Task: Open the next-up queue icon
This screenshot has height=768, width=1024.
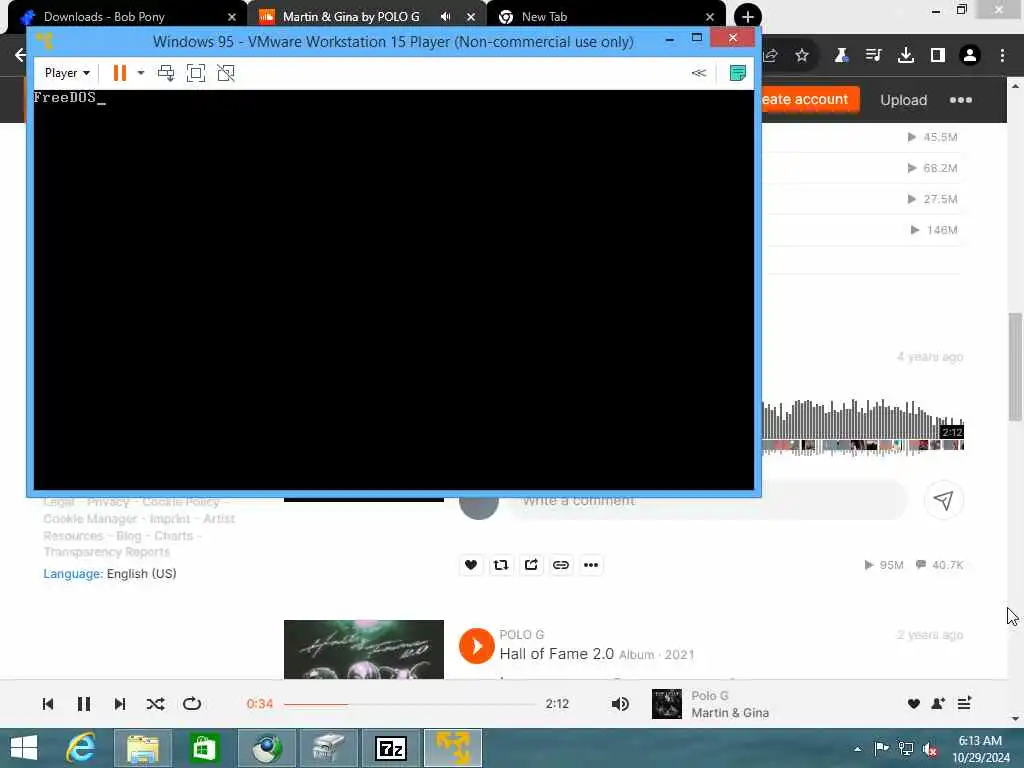Action: pos(964,703)
